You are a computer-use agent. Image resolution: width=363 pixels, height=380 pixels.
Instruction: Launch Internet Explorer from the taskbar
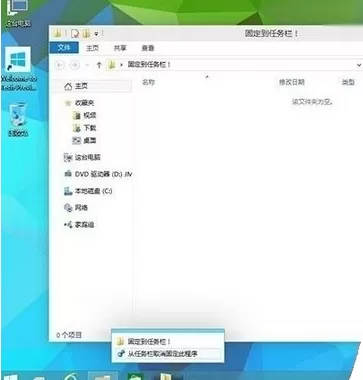(x=72, y=377)
